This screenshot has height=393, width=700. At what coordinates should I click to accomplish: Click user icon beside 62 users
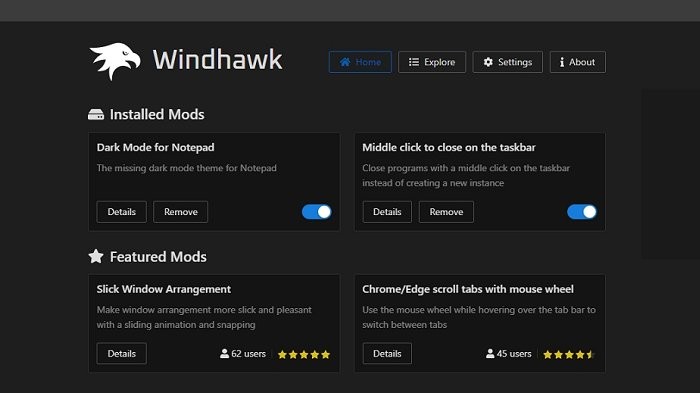click(x=224, y=354)
